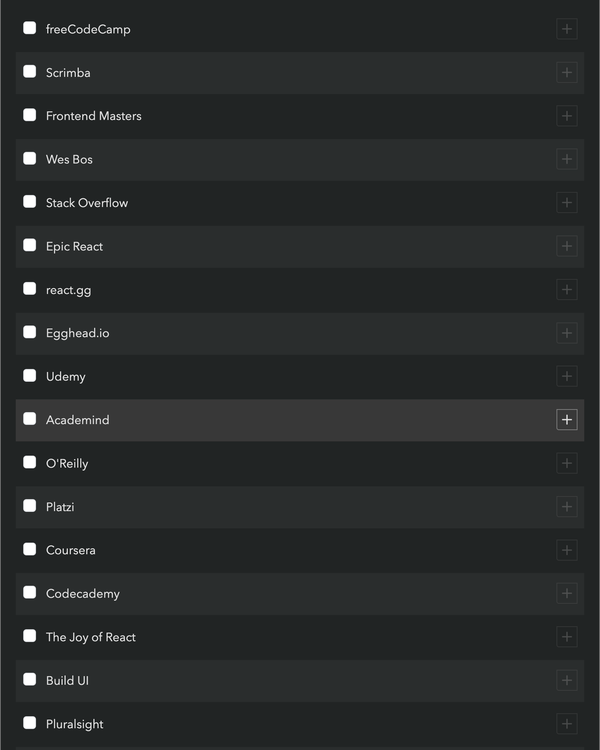Expand the O'Reilly entry plus button
The image size is (600, 750).
566,463
